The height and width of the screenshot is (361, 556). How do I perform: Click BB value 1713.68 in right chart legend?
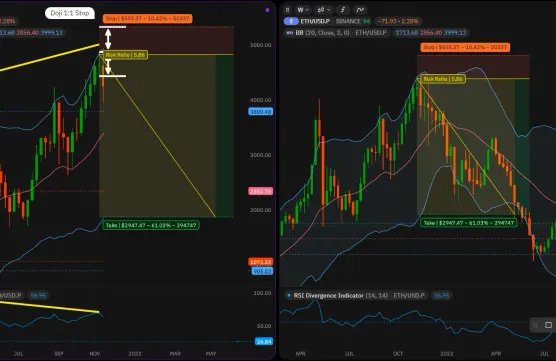(406, 33)
